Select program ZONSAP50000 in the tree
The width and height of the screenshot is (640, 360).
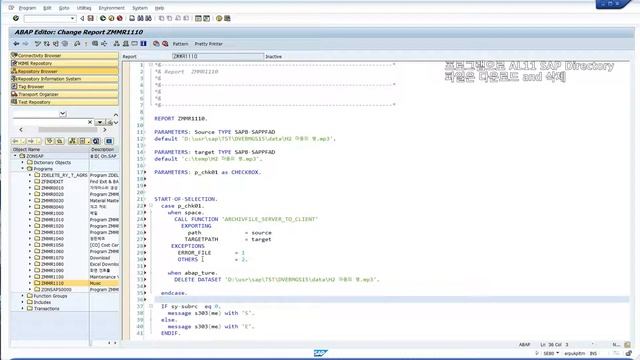point(56,289)
